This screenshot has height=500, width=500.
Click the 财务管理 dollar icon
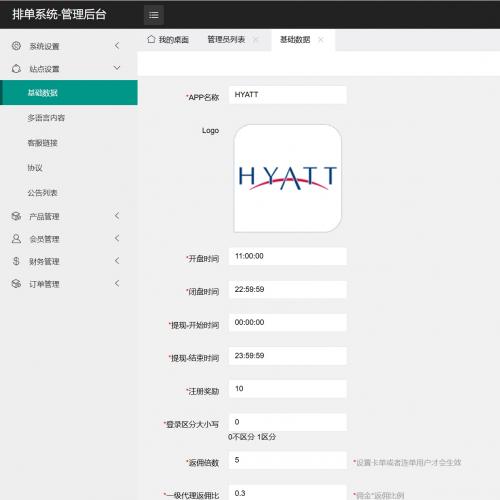click(x=16, y=261)
